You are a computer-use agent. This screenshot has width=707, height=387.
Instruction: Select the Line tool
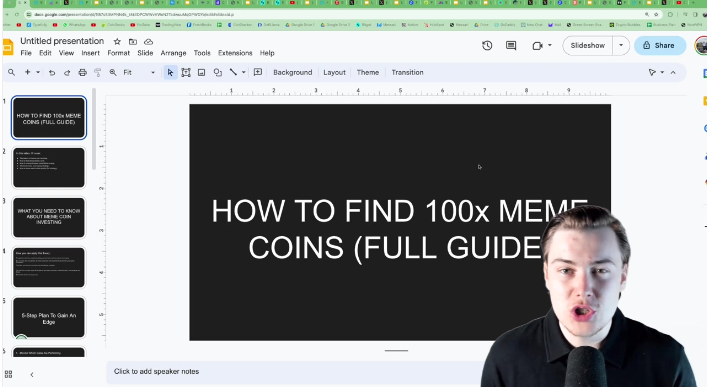coord(233,72)
